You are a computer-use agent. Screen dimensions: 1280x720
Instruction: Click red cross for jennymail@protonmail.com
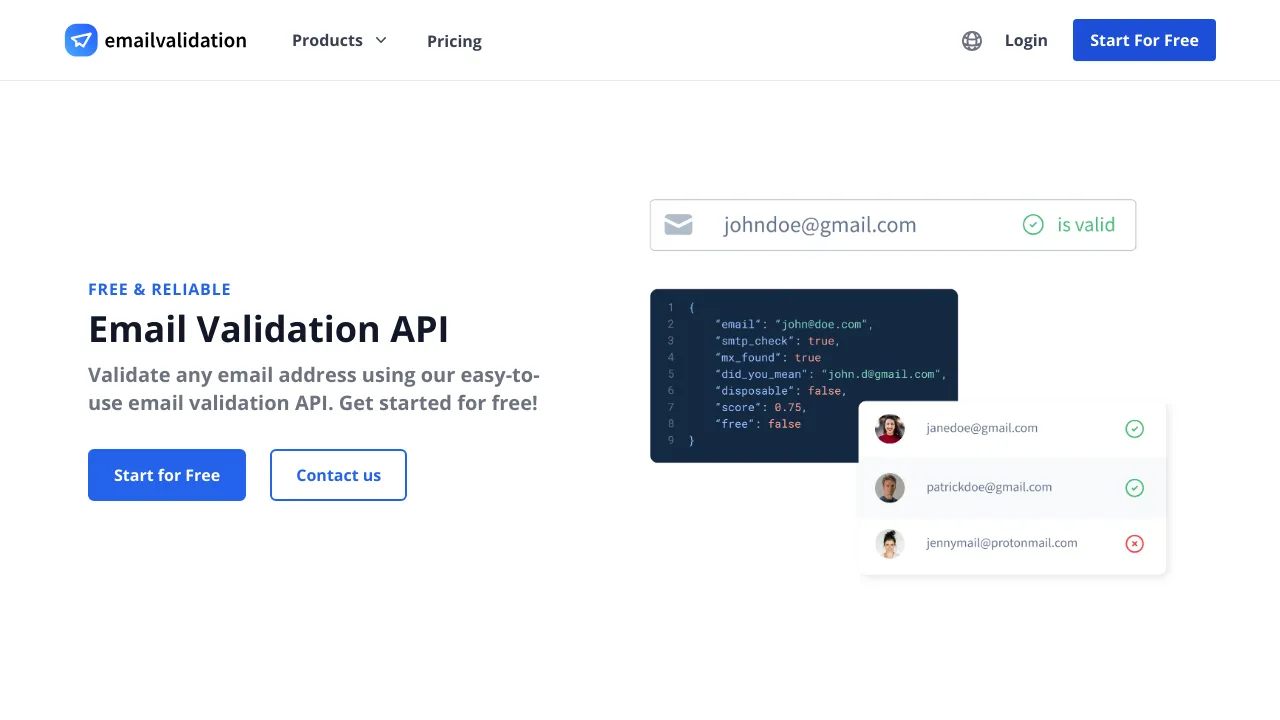(1134, 544)
